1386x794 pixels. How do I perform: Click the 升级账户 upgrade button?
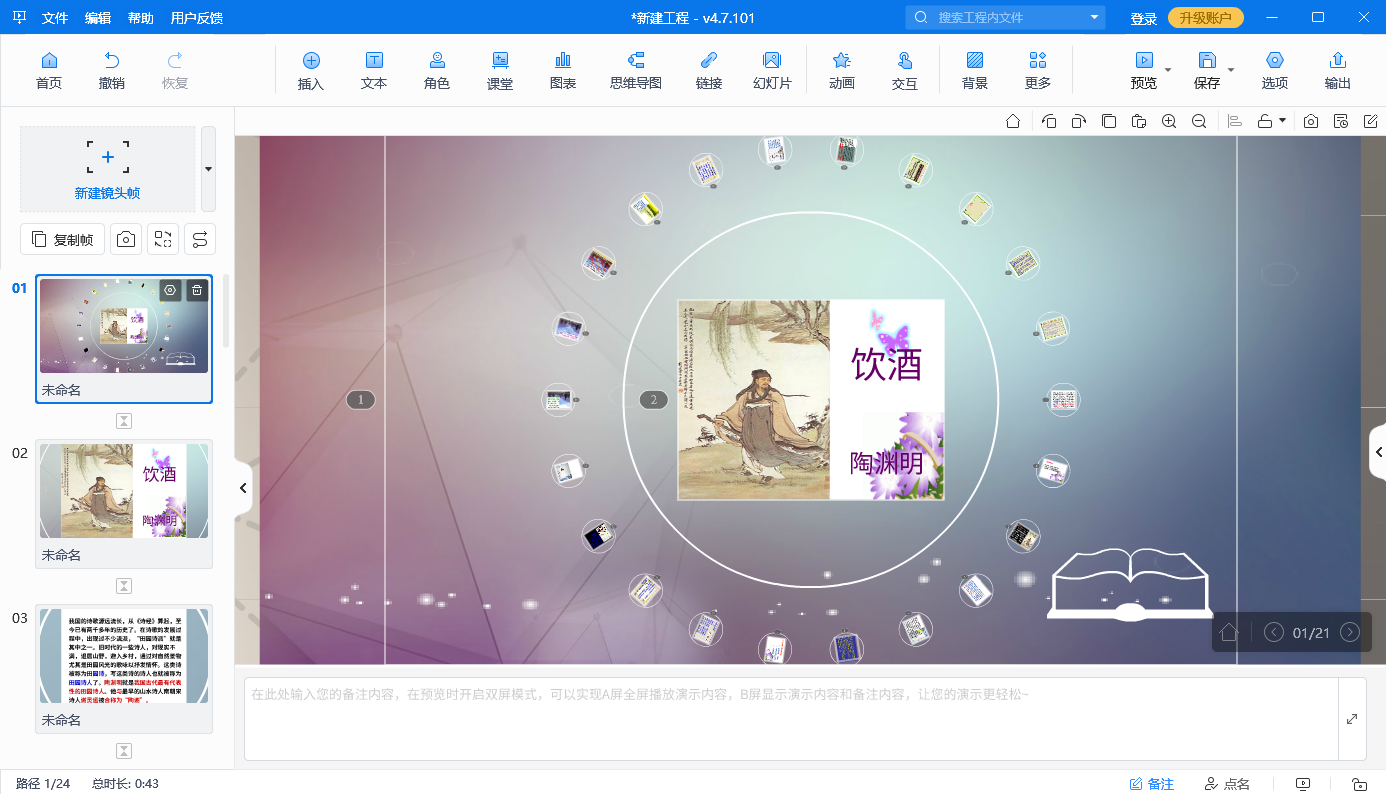[1206, 17]
